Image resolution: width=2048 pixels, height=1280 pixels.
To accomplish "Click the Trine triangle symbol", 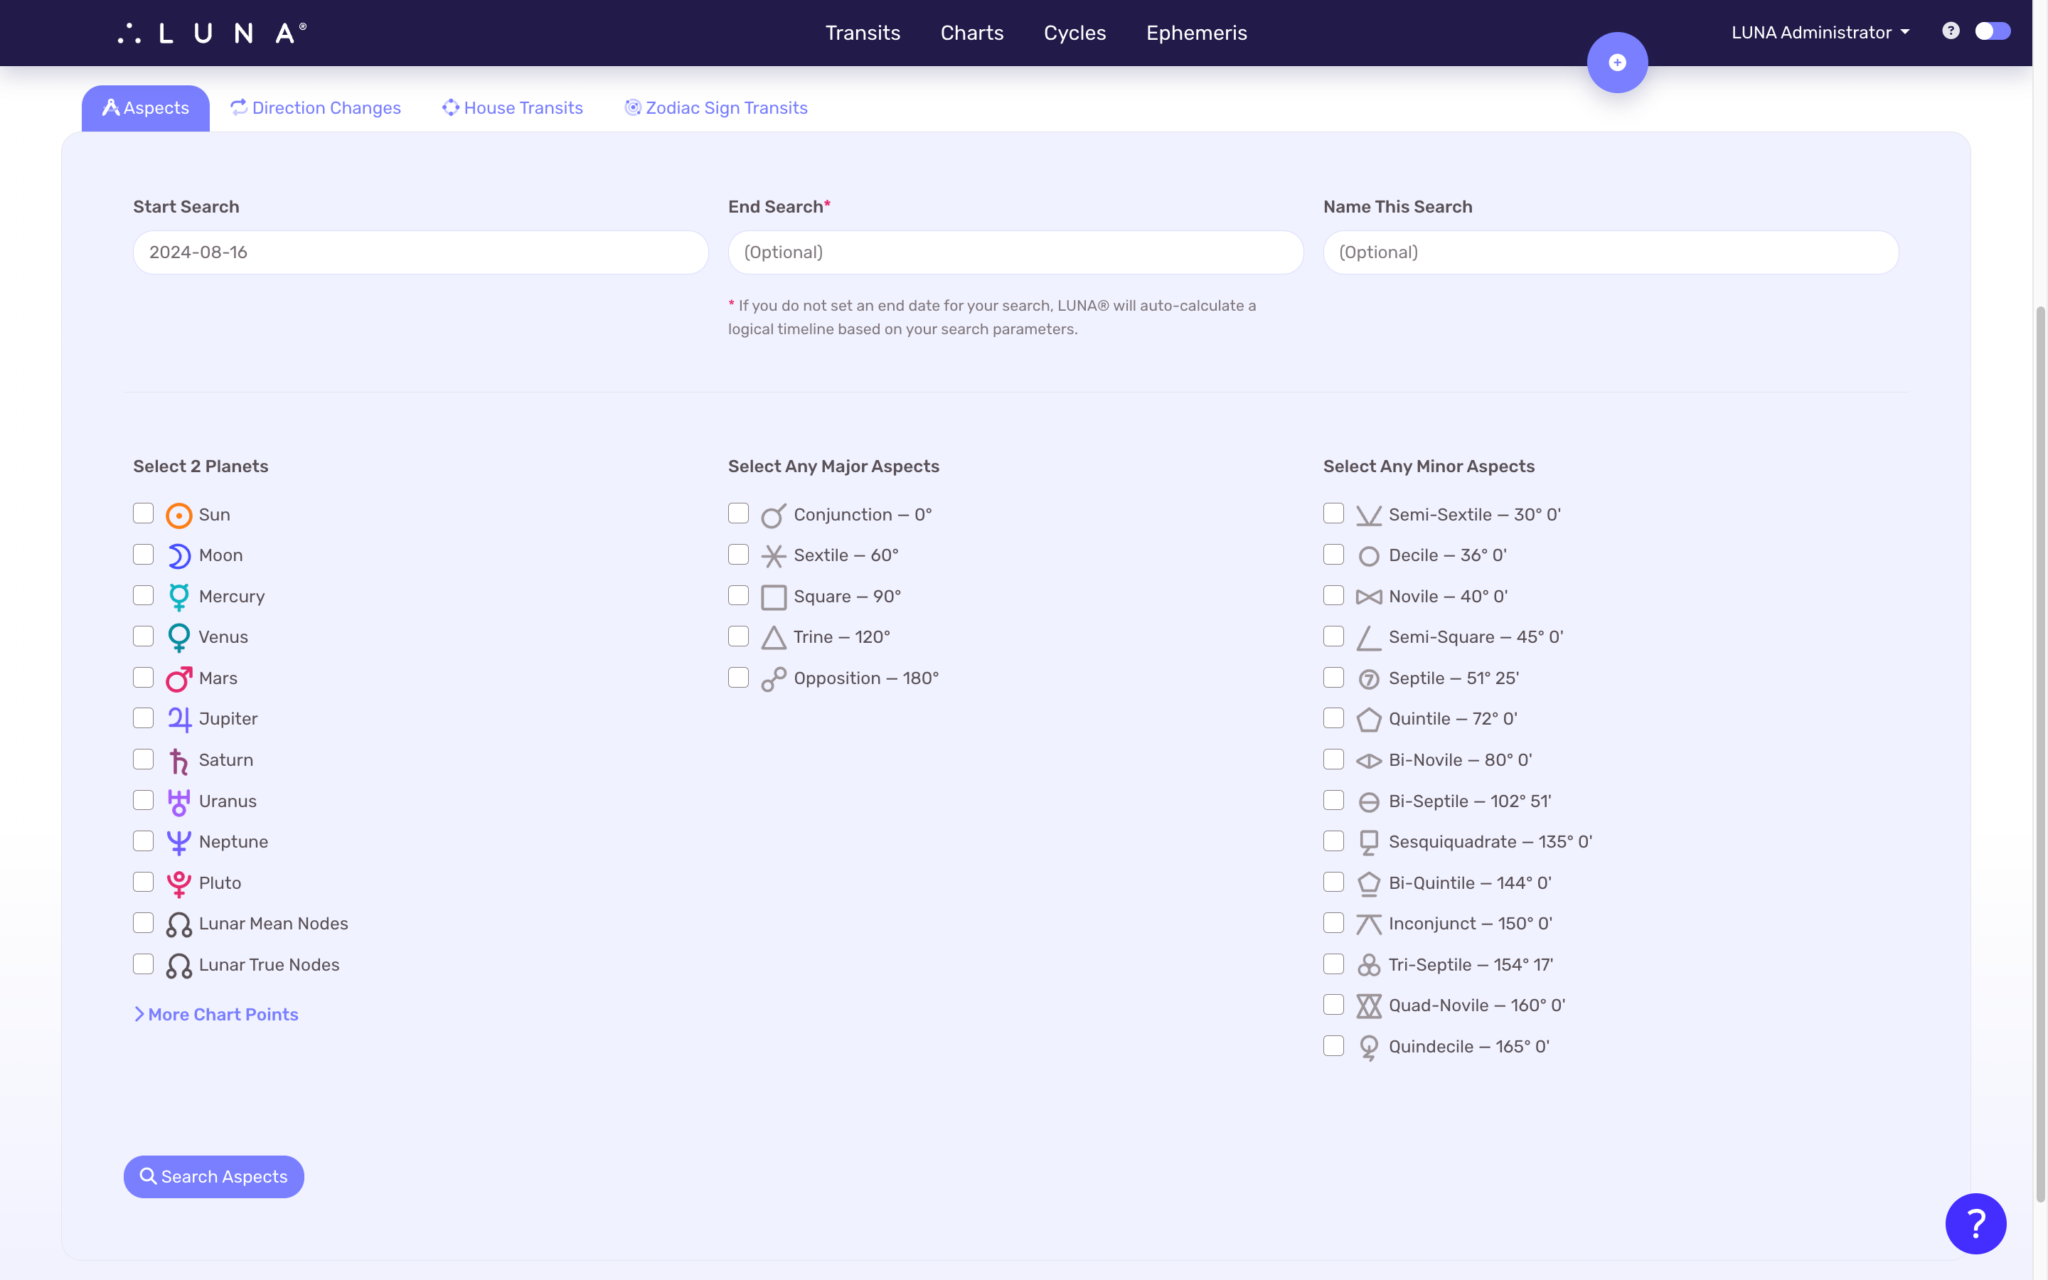I will click(772, 636).
